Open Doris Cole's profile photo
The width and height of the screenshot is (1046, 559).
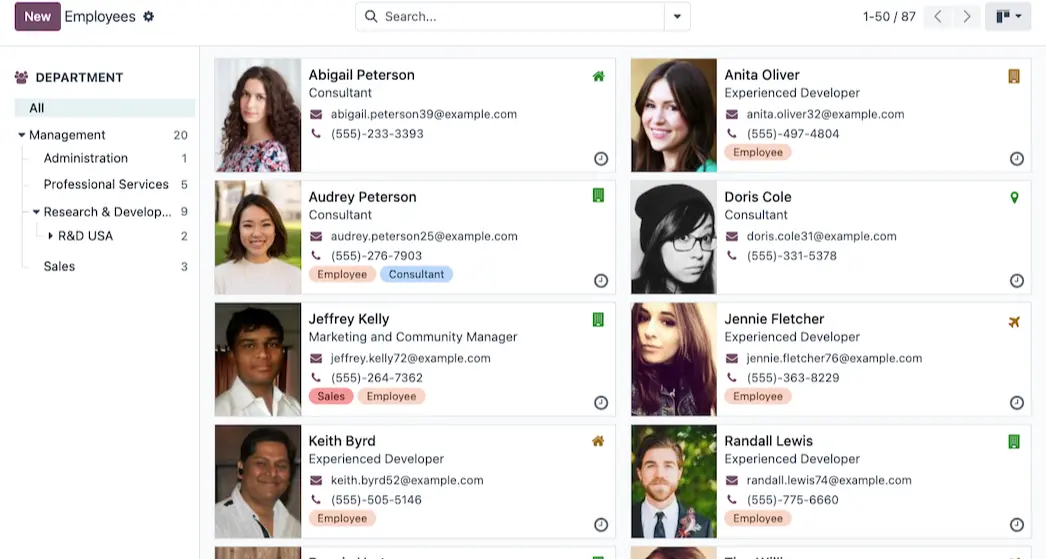(x=673, y=237)
